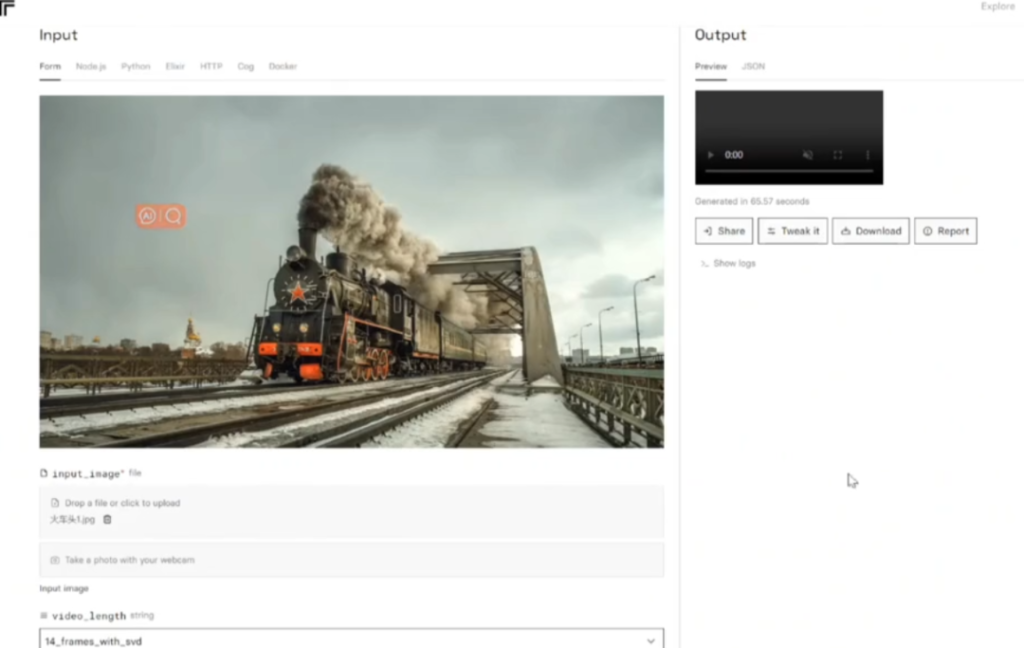Play the generated output video

coord(711,155)
